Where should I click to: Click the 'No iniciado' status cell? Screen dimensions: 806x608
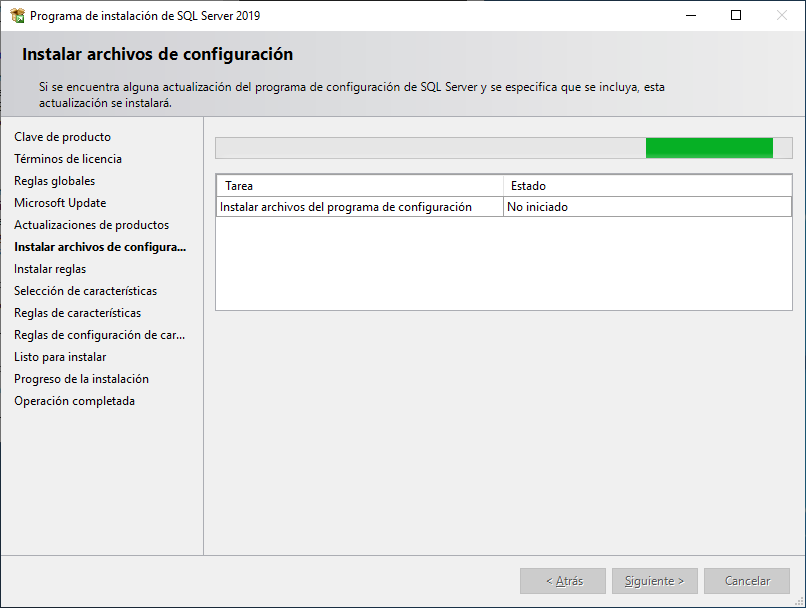[533, 207]
